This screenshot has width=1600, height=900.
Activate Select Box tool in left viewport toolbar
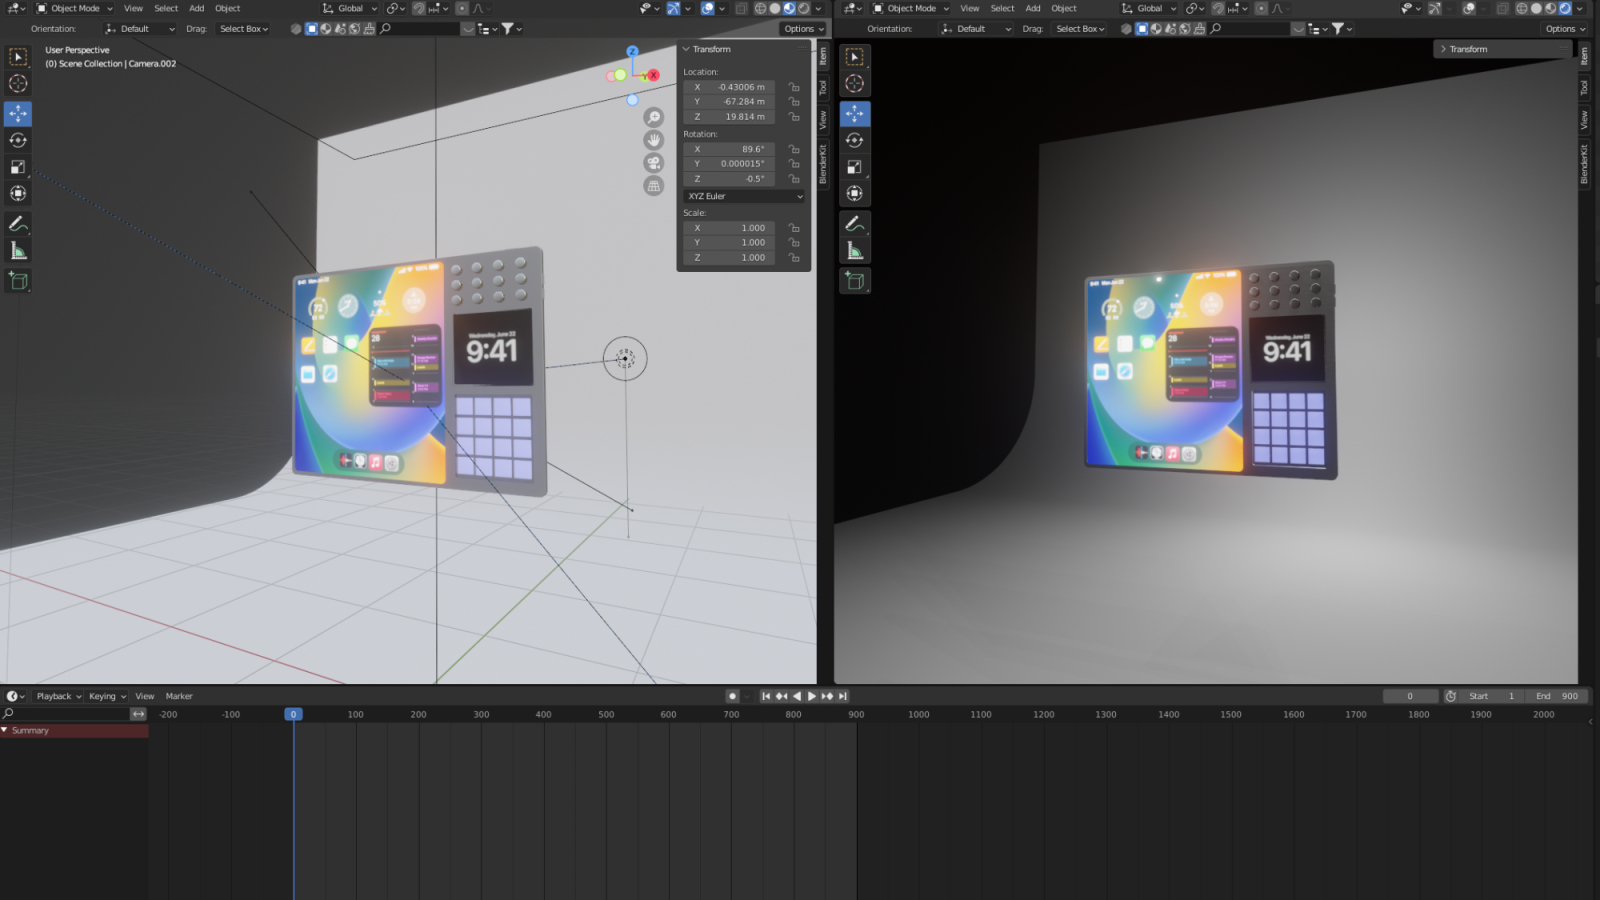[x=18, y=57]
